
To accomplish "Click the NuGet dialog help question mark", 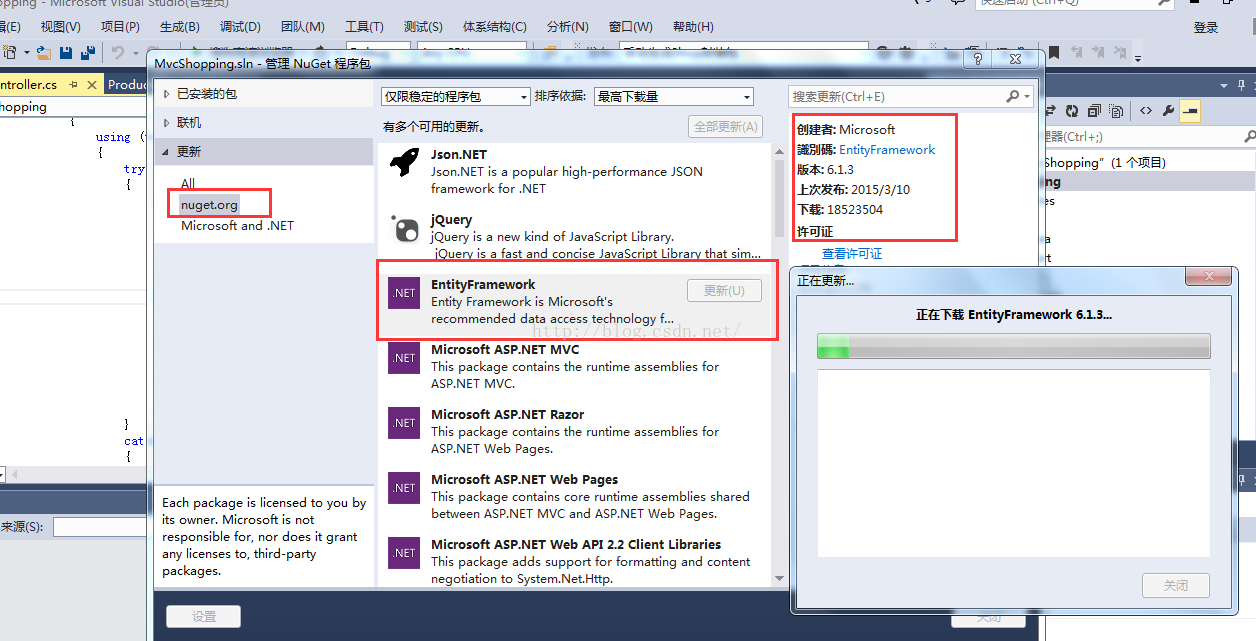I will click(x=977, y=61).
